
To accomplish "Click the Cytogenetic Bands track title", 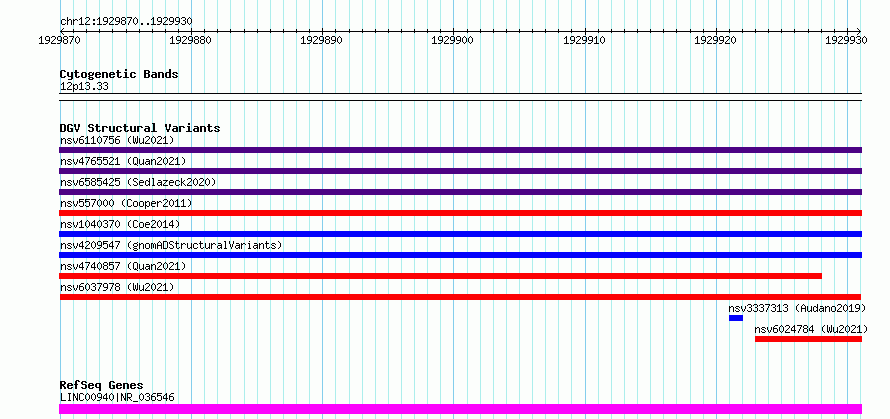I will [119, 74].
